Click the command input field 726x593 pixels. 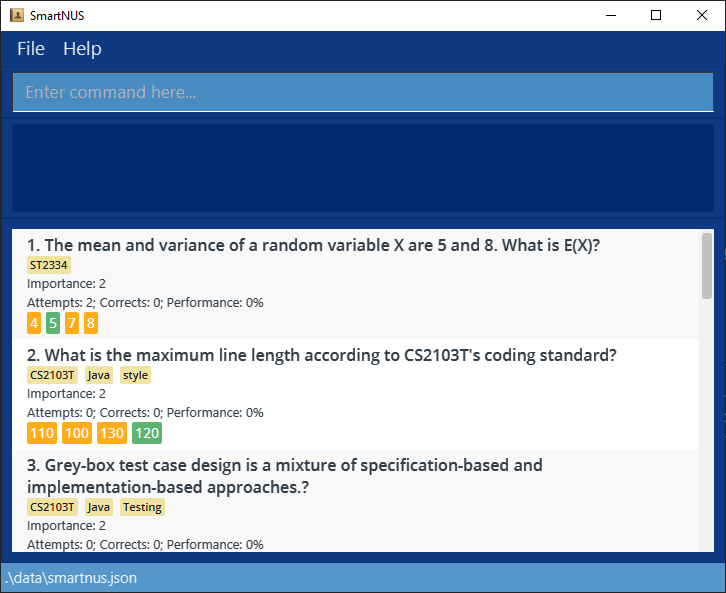coord(362,92)
